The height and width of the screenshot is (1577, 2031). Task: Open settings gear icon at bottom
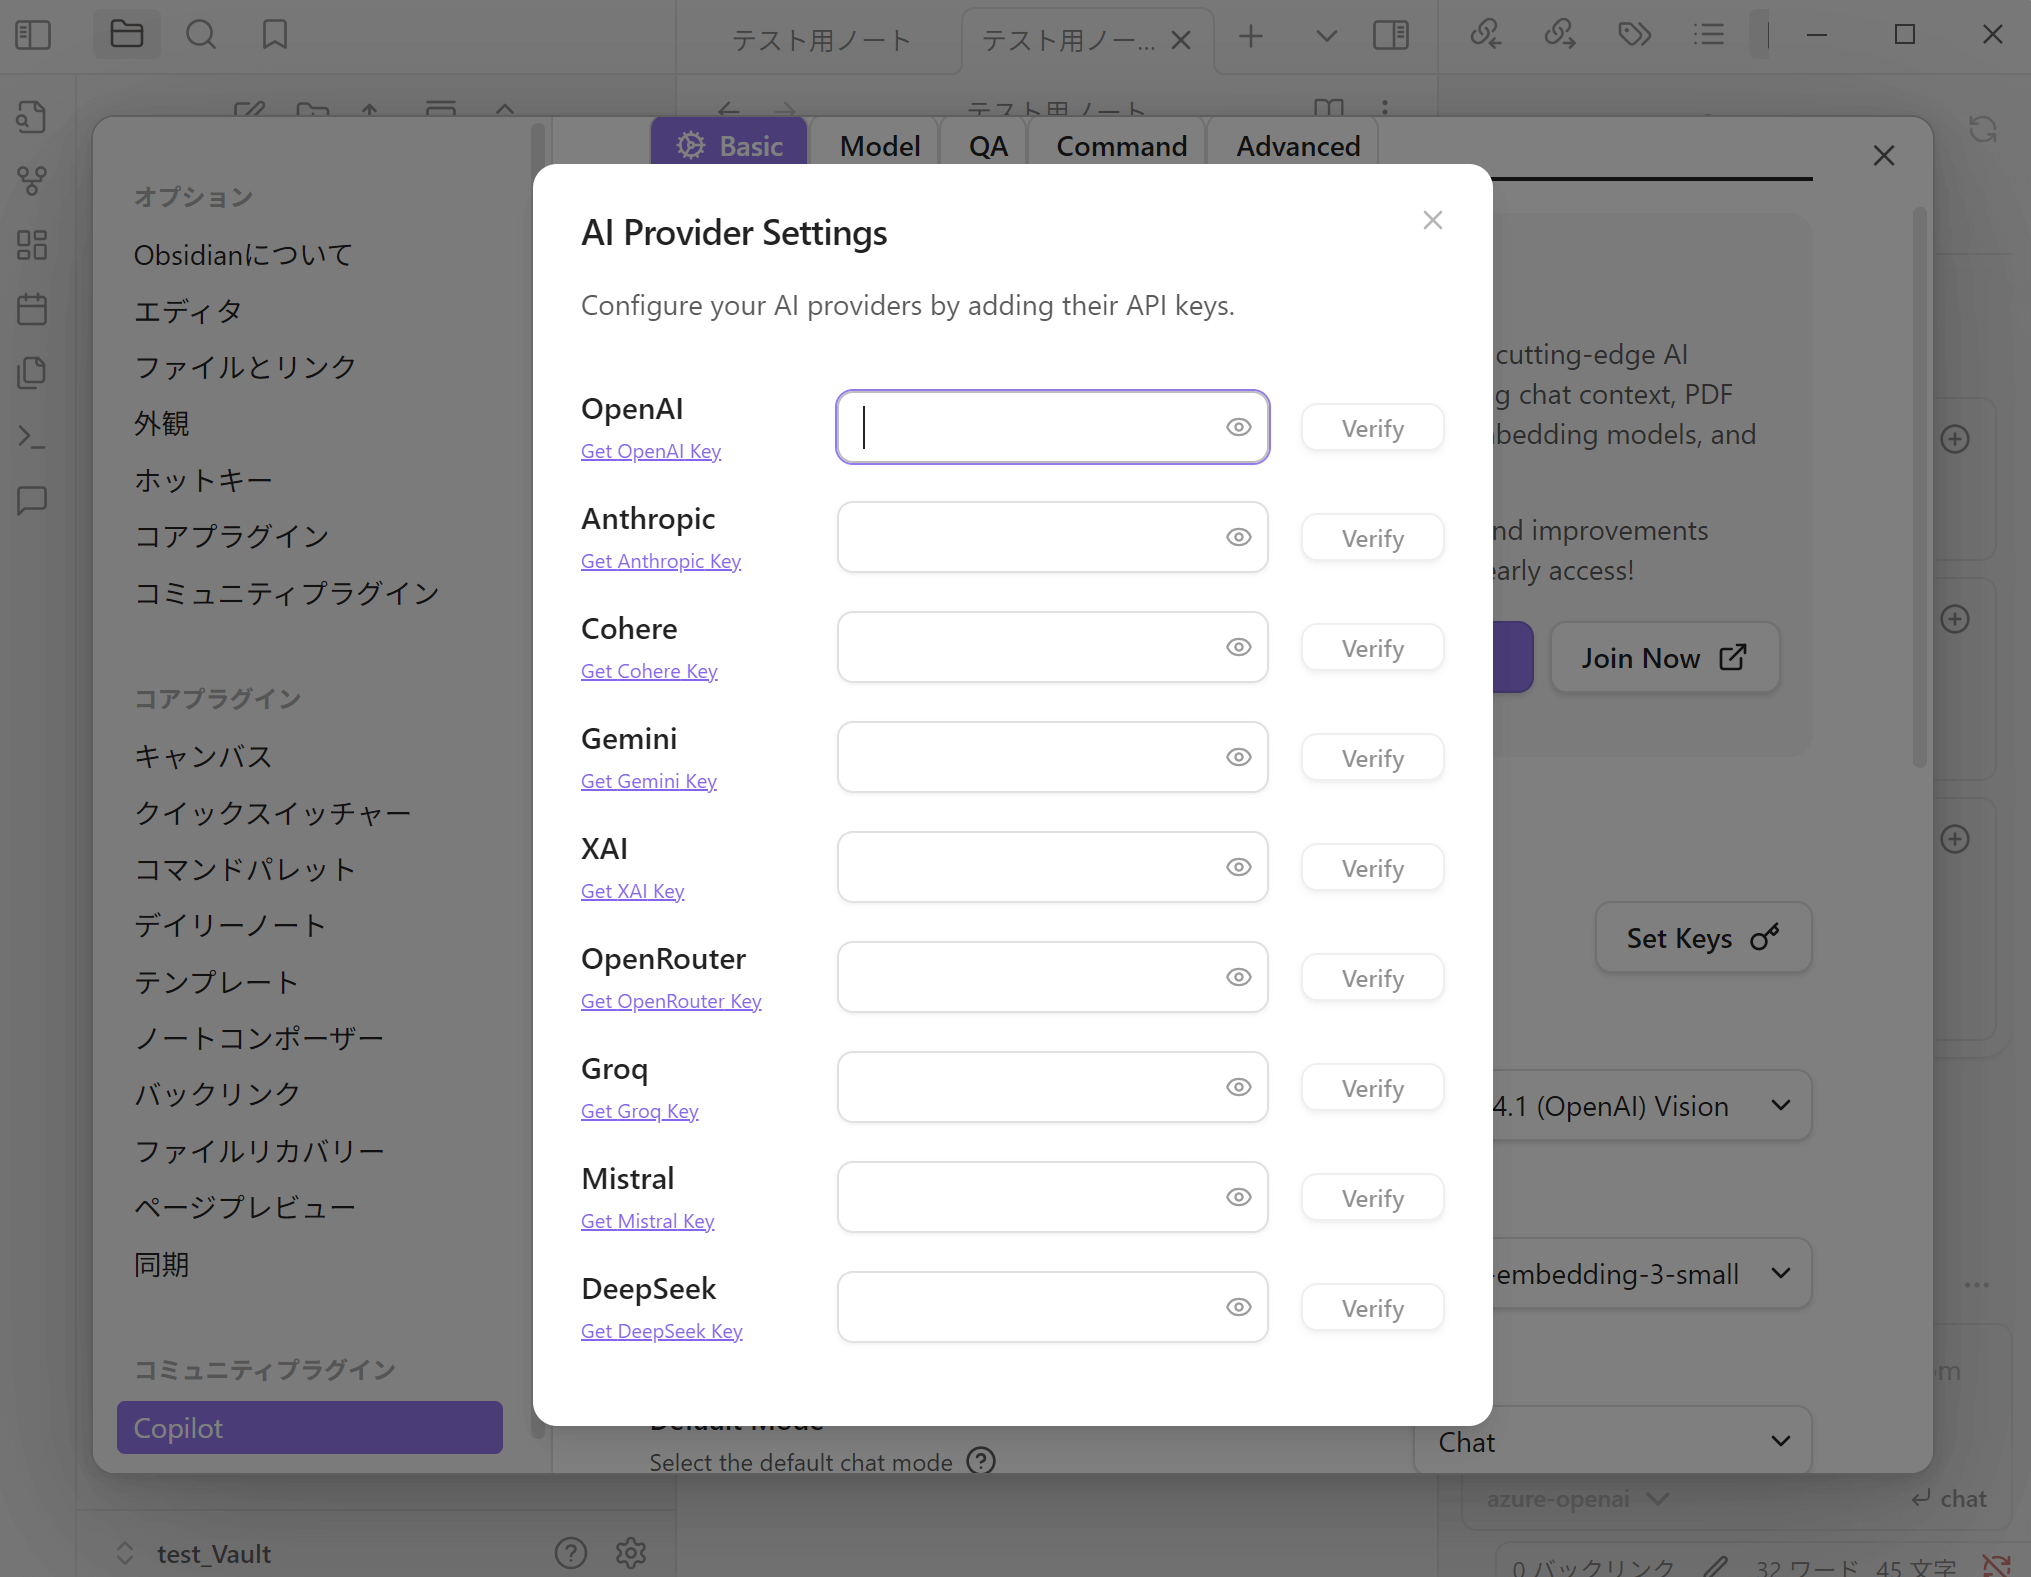(x=631, y=1553)
